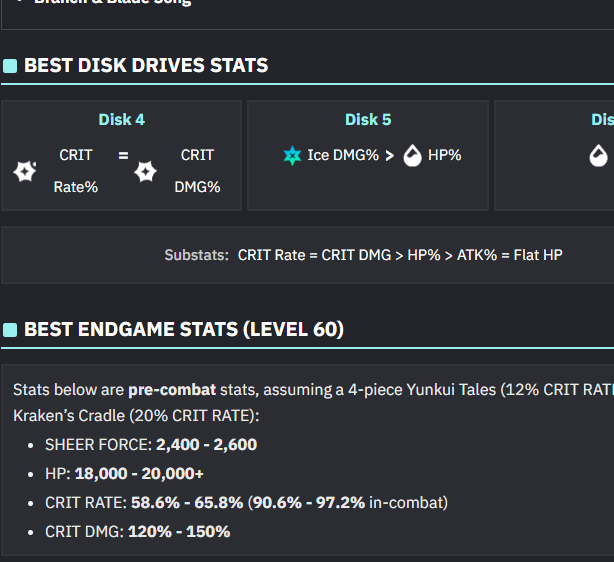Select the Disk 5 heading
Viewport: 614px width, 562px height.
click(x=368, y=120)
